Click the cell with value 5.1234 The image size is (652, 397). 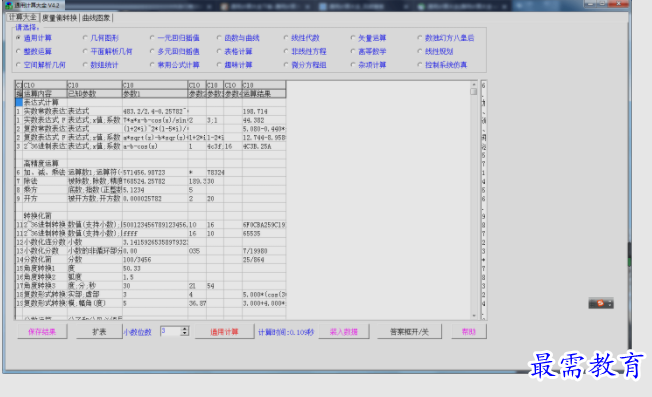[x=155, y=190]
